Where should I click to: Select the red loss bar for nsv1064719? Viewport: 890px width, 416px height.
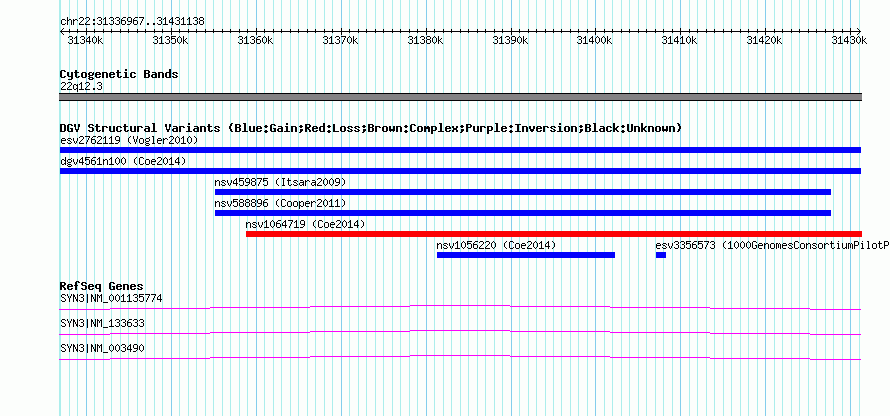554,234
